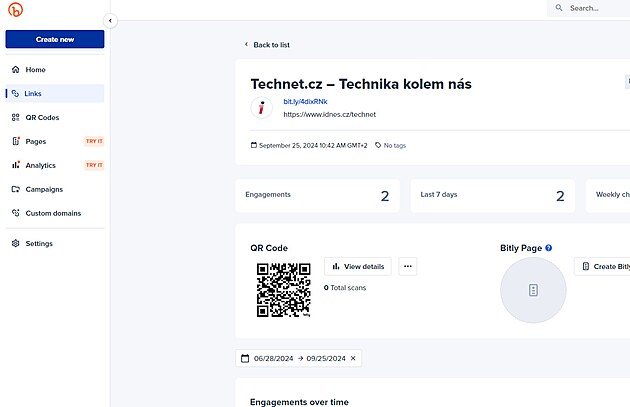This screenshot has width=630, height=407.
Task: Click the QR code thumbnail image
Action: point(283,289)
